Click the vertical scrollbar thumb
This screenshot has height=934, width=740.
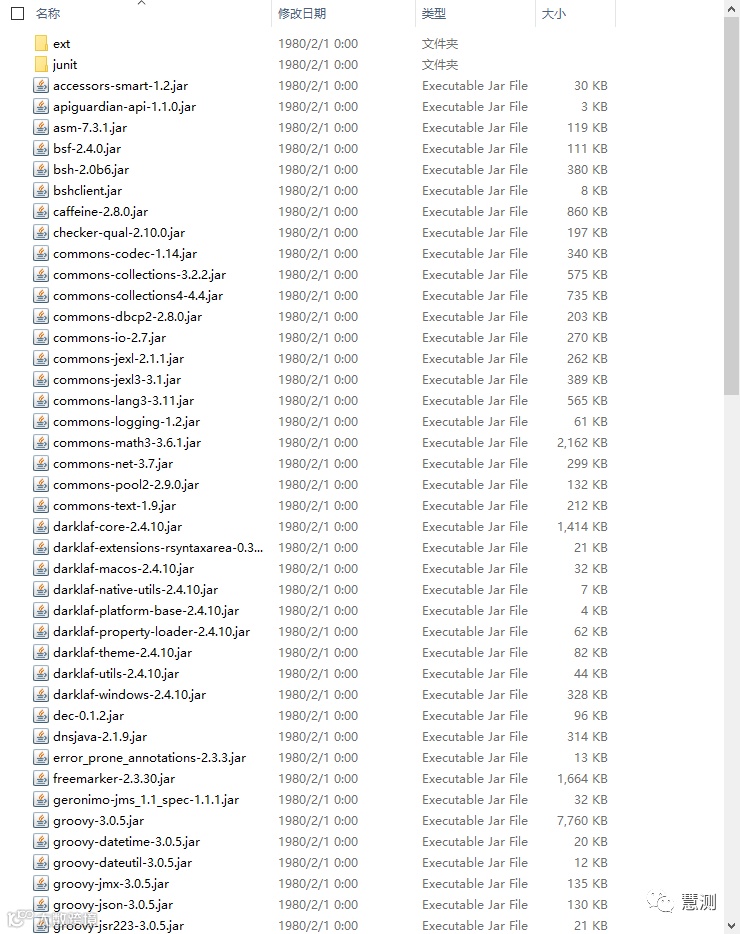click(732, 206)
